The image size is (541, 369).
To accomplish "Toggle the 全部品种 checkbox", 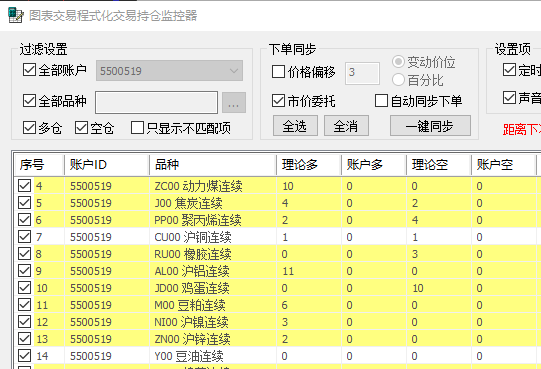I will (x=29, y=100).
